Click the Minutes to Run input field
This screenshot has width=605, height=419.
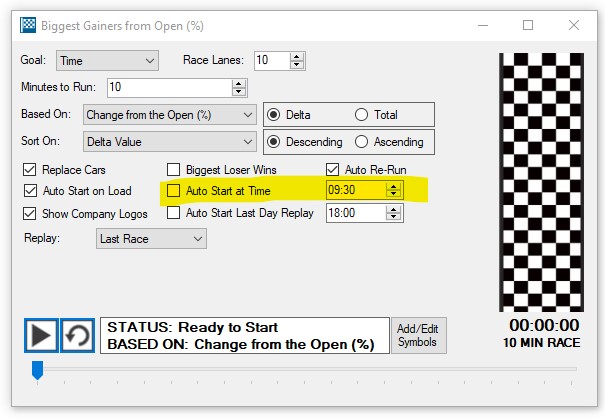pyautogui.click(x=168, y=88)
